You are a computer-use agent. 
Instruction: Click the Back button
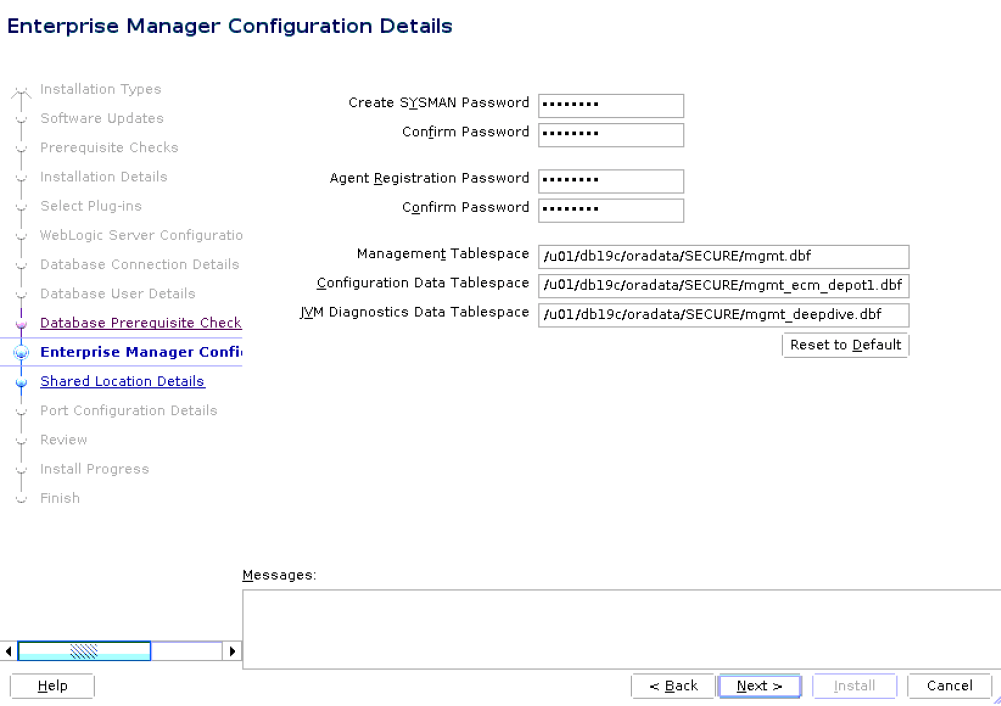[673, 686]
